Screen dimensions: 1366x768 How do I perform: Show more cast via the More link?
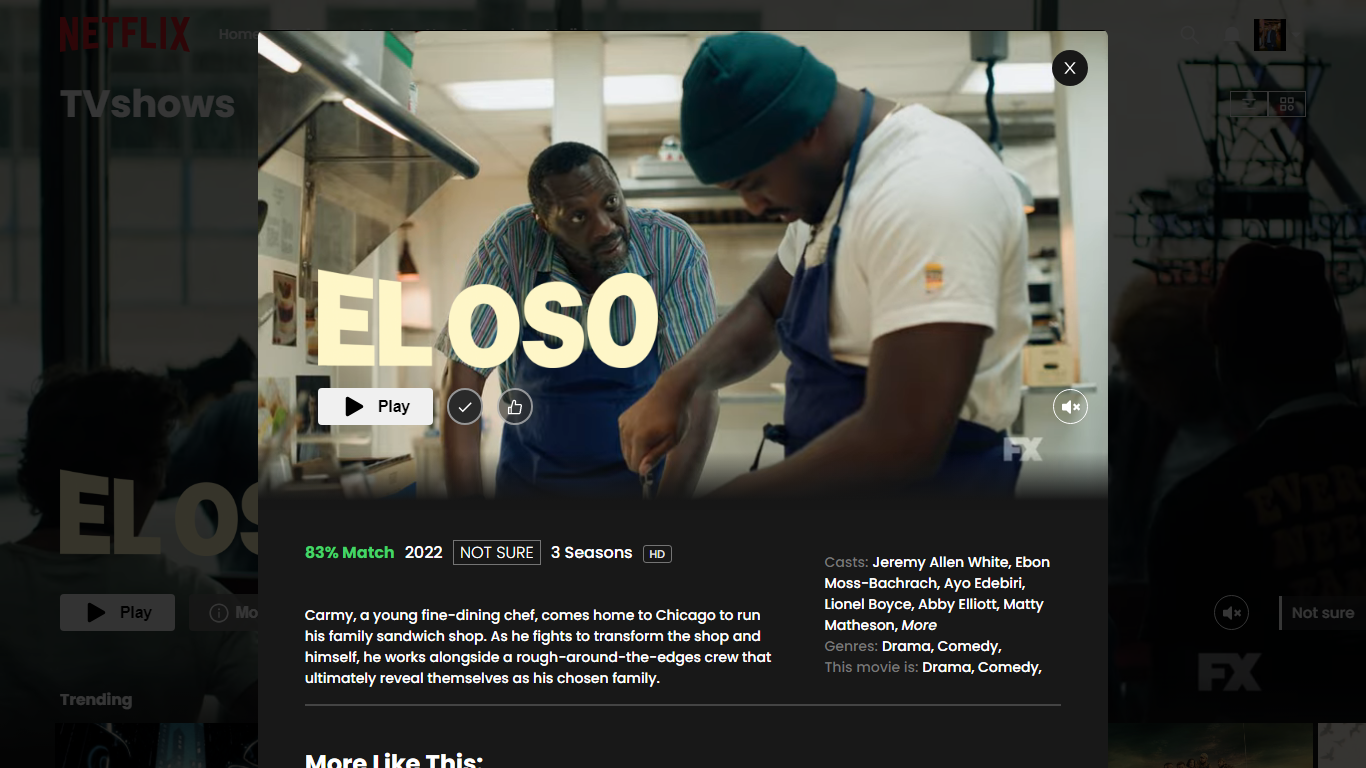pyautogui.click(x=919, y=625)
